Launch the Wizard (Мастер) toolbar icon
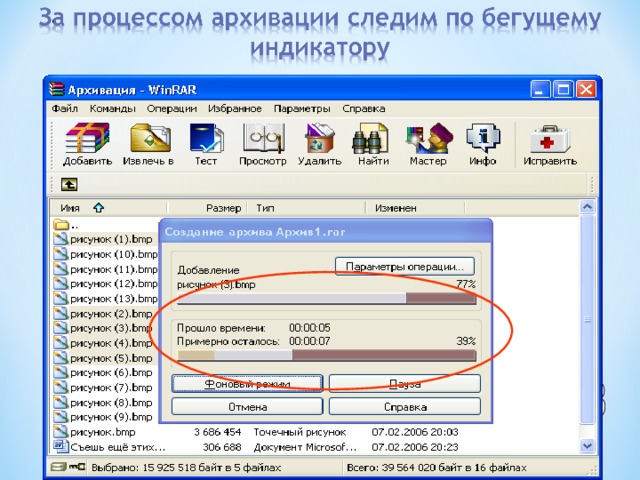Image resolution: width=640 pixels, height=480 pixels. tap(428, 140)
